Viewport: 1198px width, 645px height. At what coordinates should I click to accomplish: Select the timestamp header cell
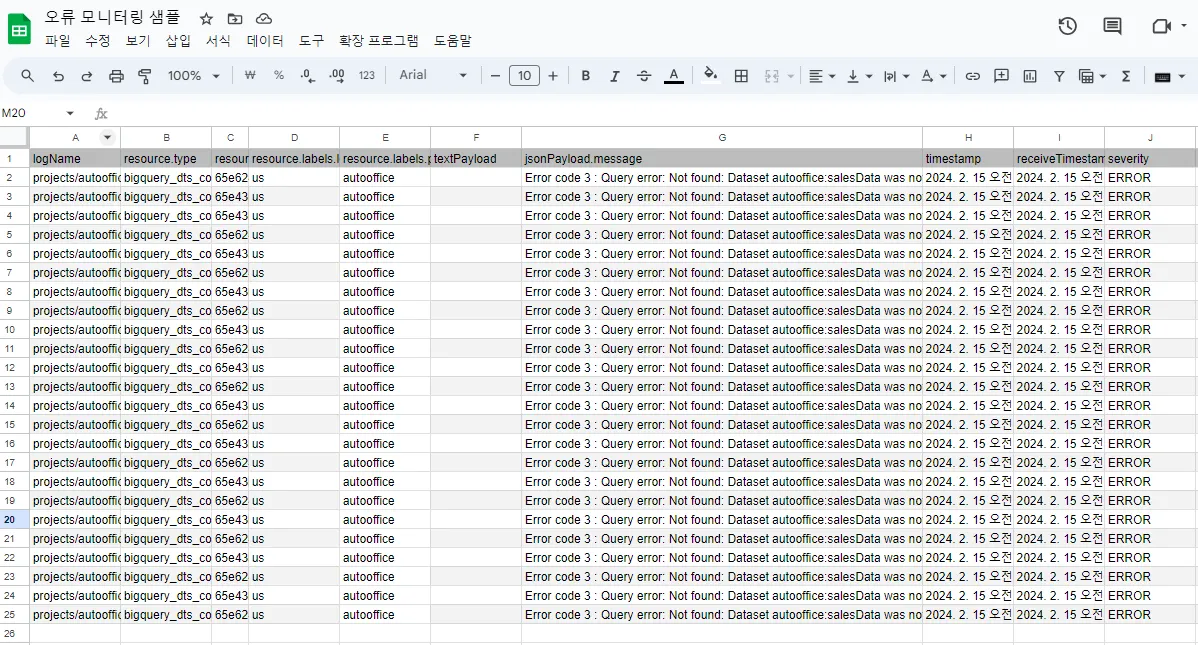pos(968,159)
